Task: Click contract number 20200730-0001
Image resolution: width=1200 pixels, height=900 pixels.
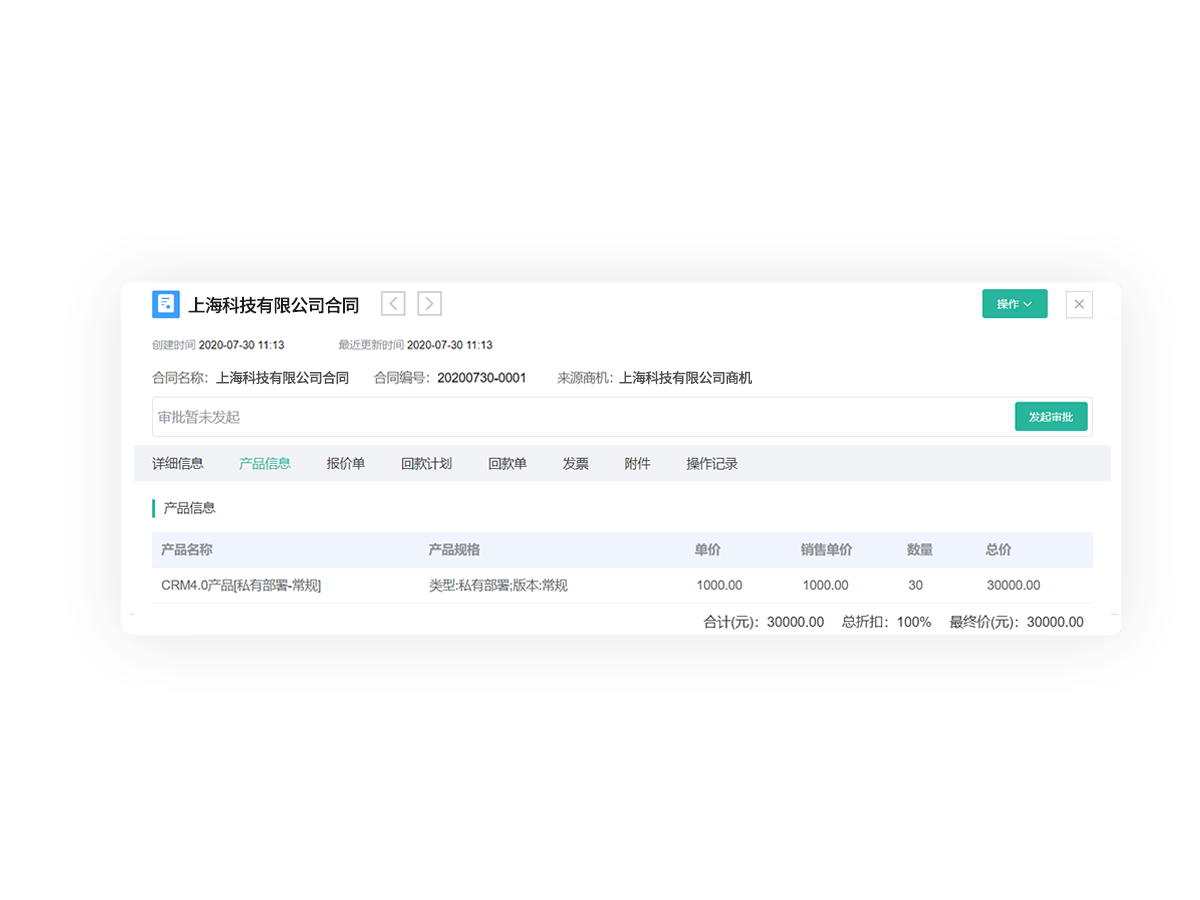Action: 482,378
